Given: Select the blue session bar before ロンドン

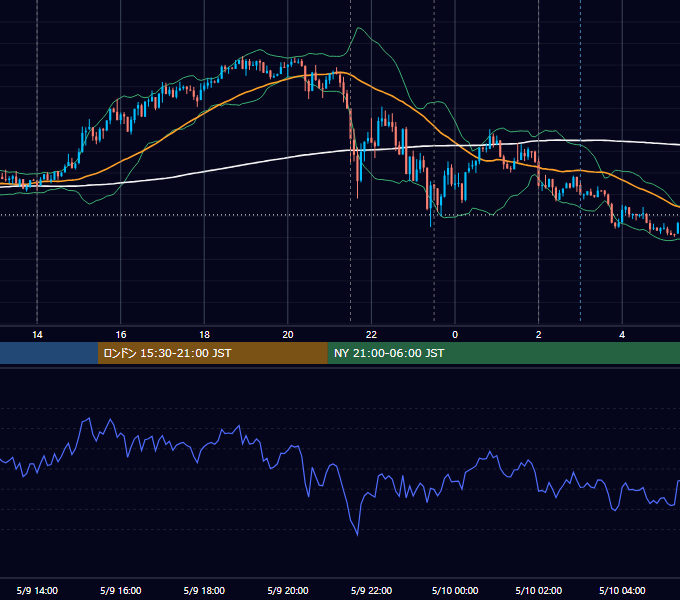Looking at the screenshot, I should click(49, 353).
